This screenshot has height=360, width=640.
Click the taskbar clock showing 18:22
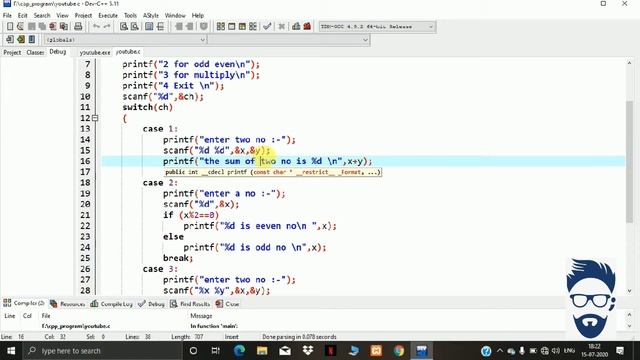tap(594, 351)
